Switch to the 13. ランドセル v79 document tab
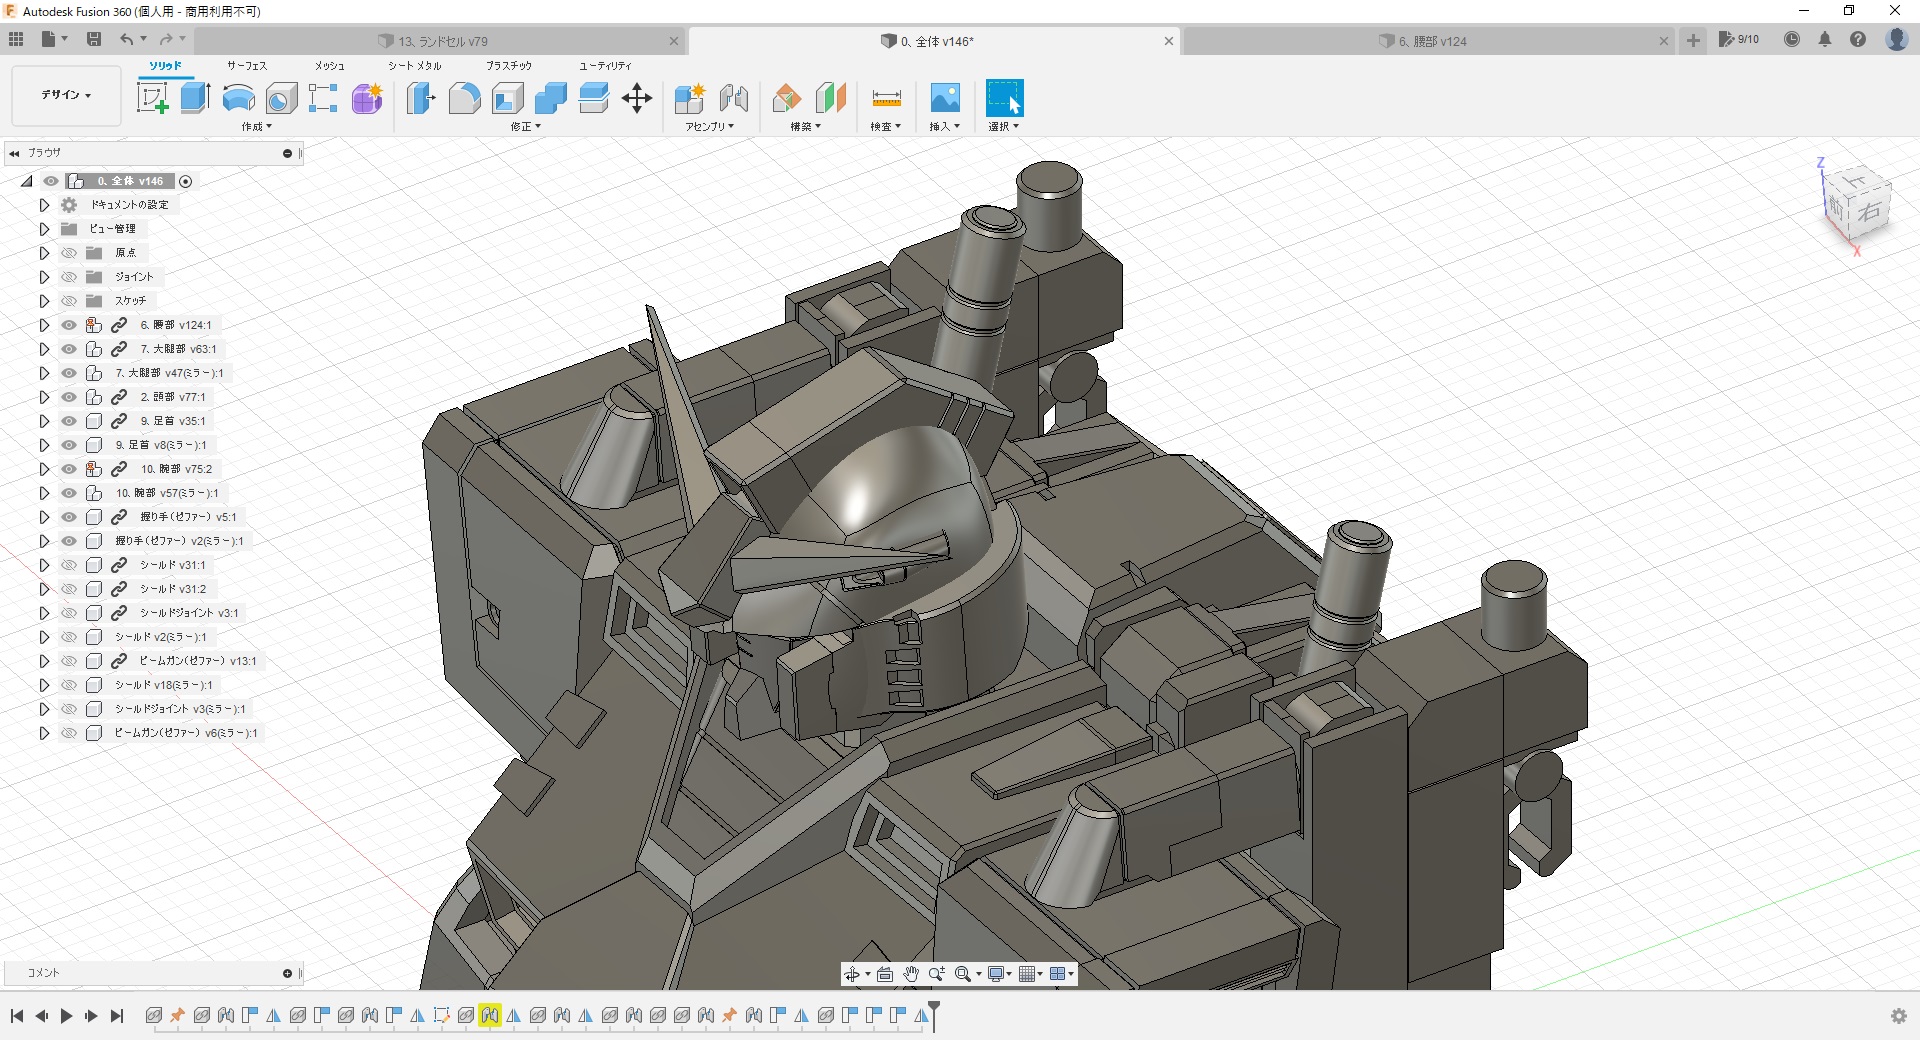Viewport: 1920px width, 1040px height. coord(442,41)
